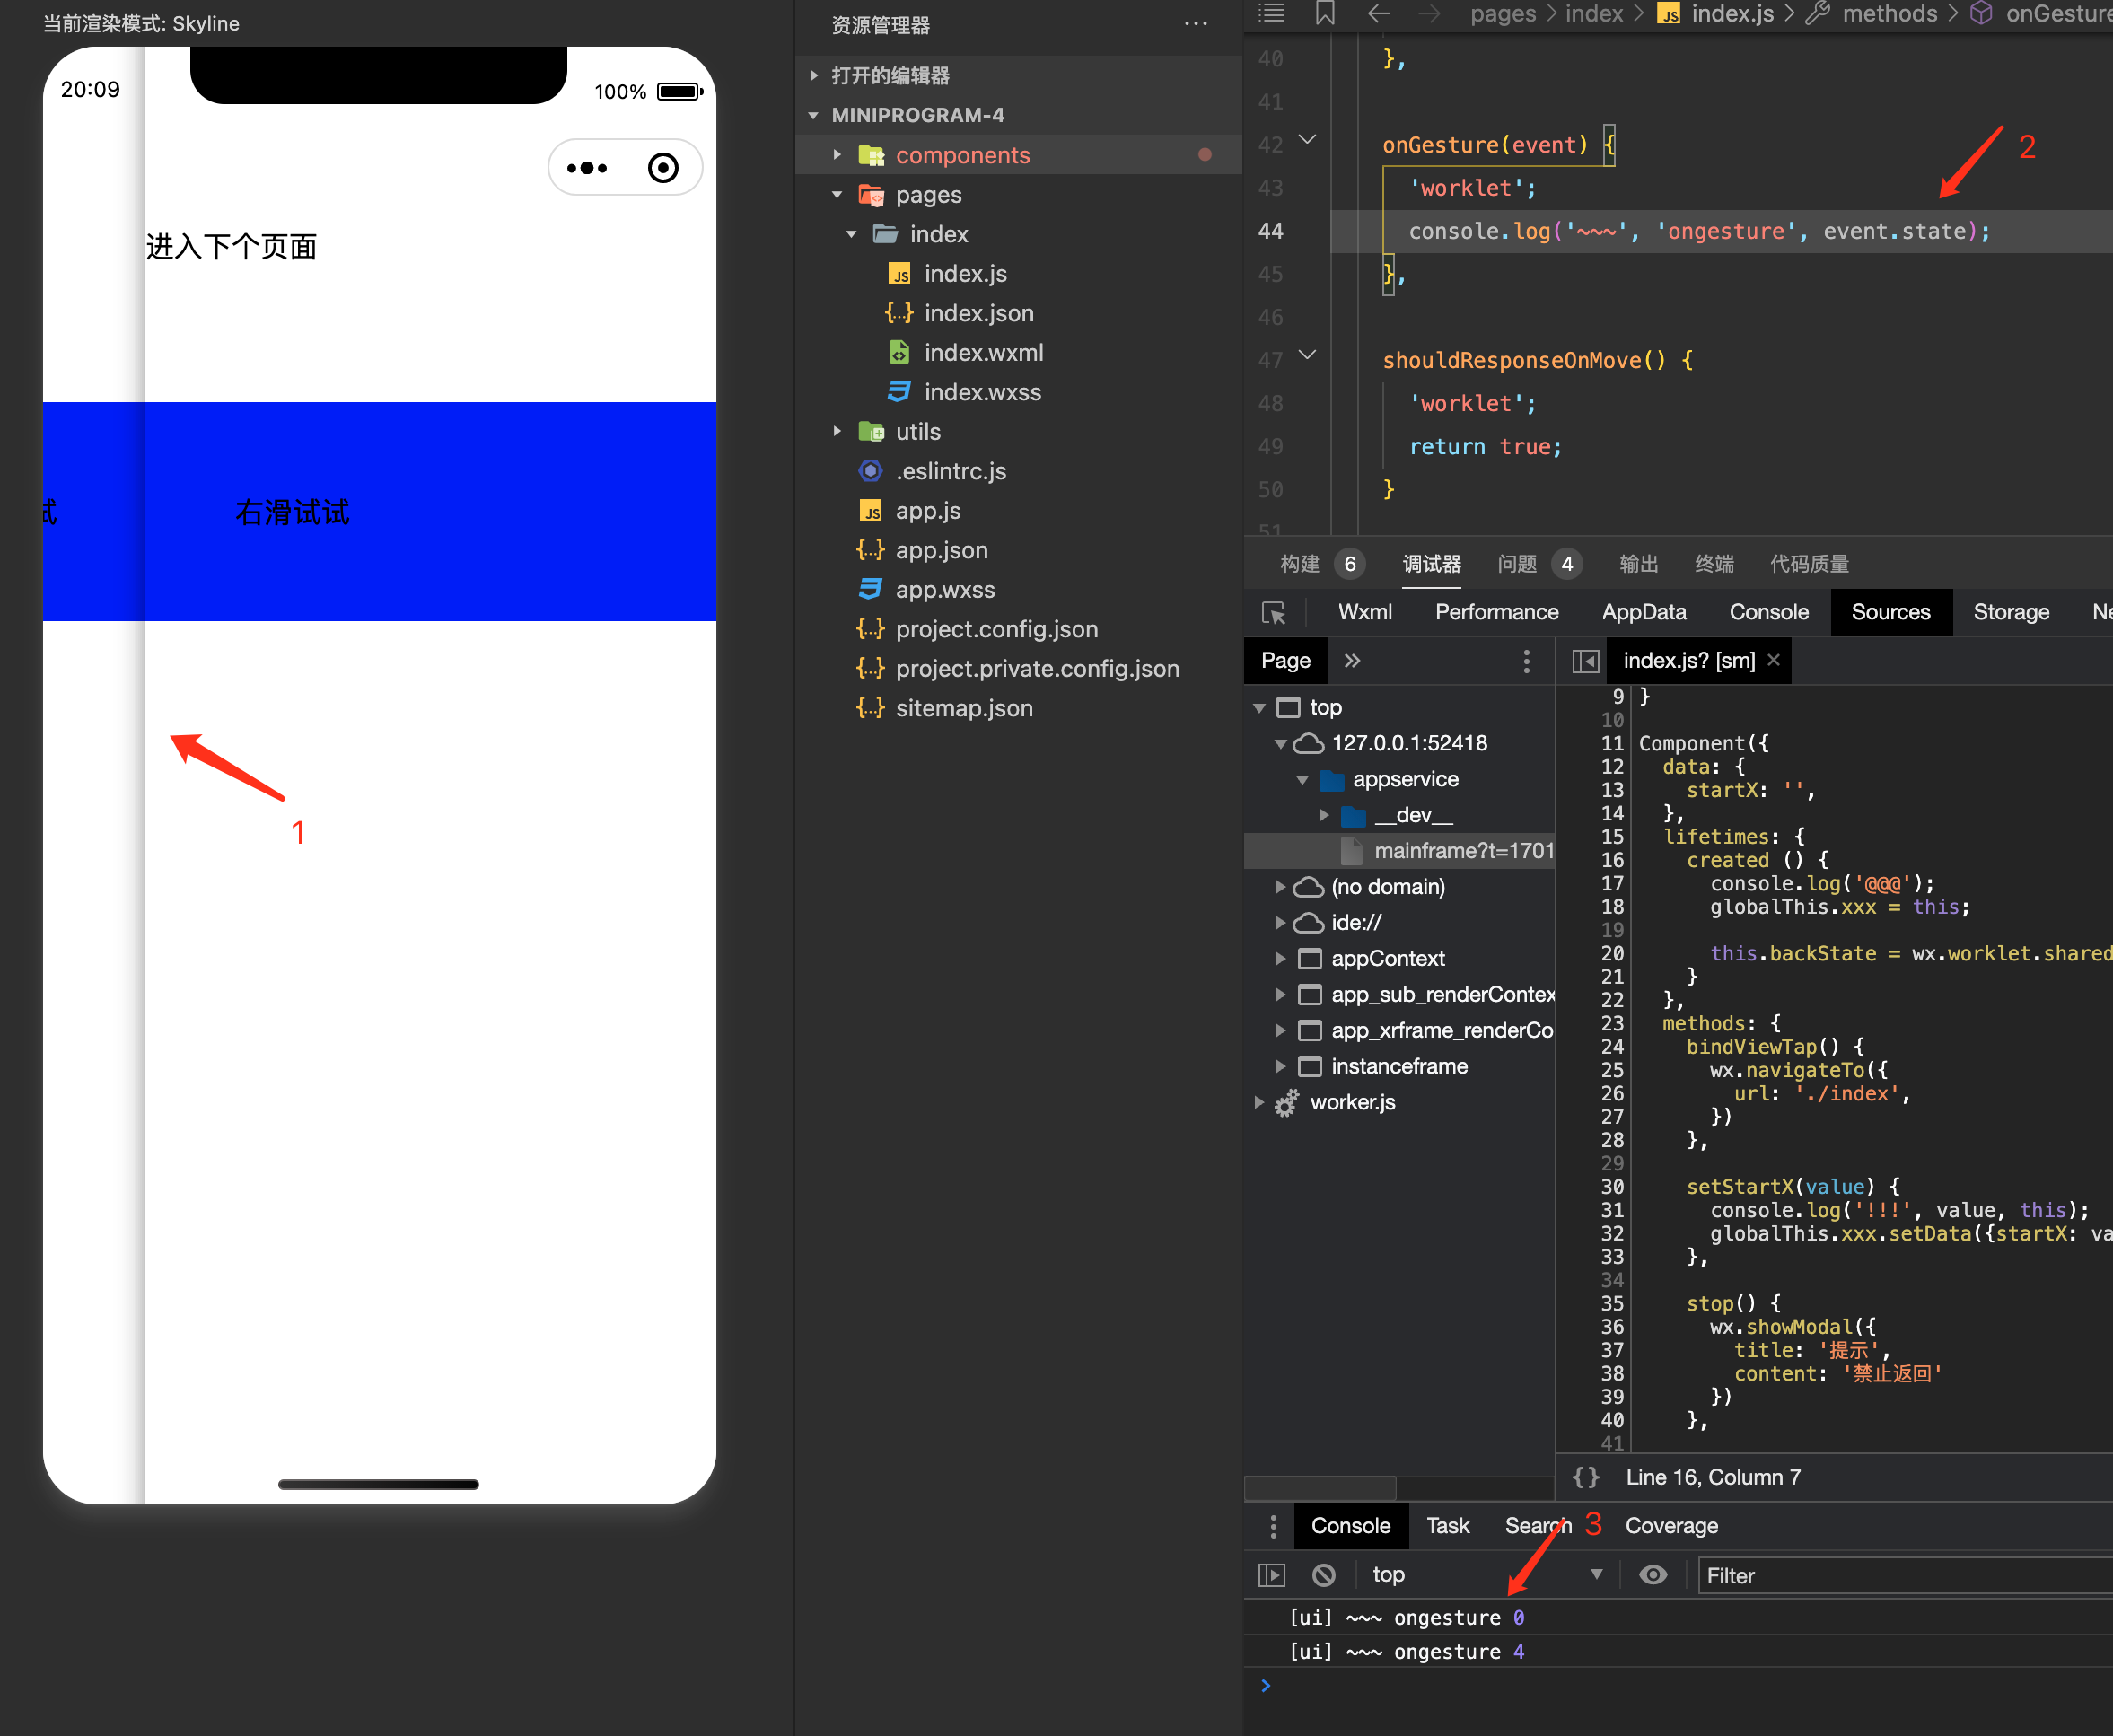Image resolution: width=2113 pixels, height=1736 pixels.
Task: Open the Coverage drawer tab
Action: [1671, 1525]
